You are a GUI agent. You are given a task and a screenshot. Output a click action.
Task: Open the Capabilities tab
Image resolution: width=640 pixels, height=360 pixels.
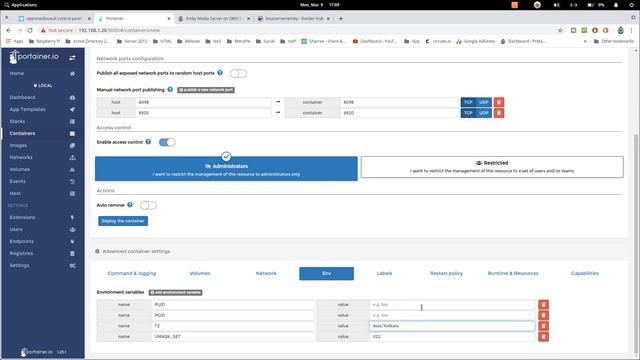585,273
